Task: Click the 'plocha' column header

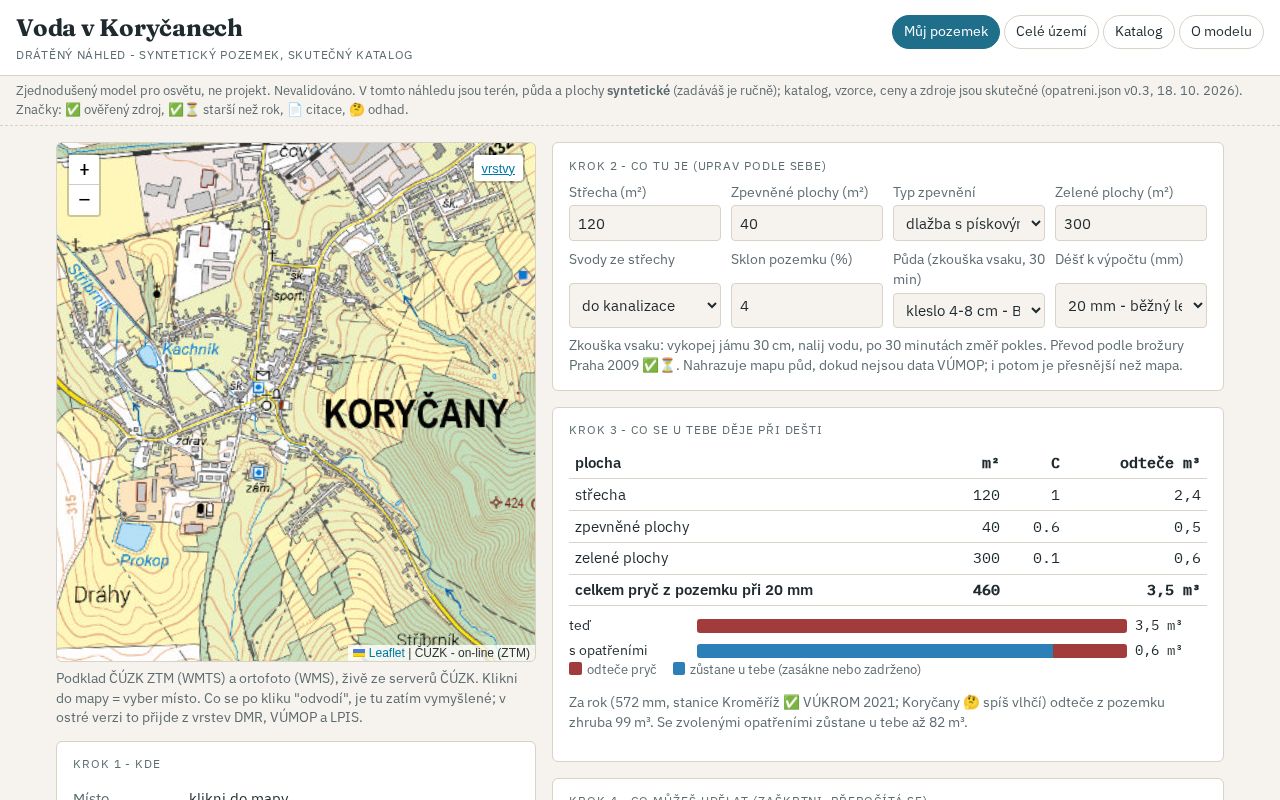Action: point(598,463)
